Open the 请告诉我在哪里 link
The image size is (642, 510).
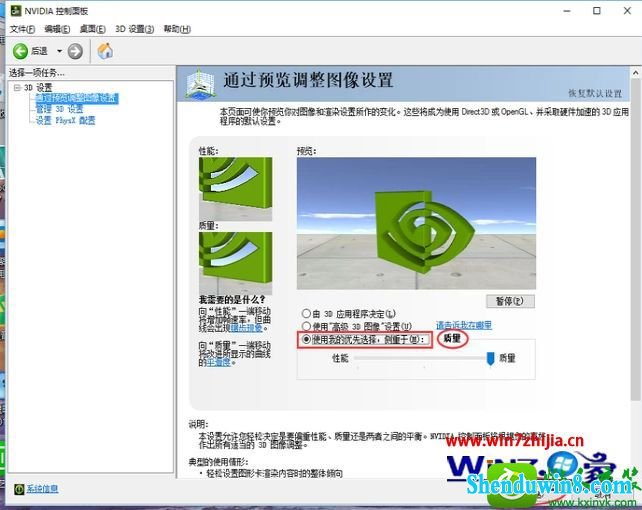point(463,325)
